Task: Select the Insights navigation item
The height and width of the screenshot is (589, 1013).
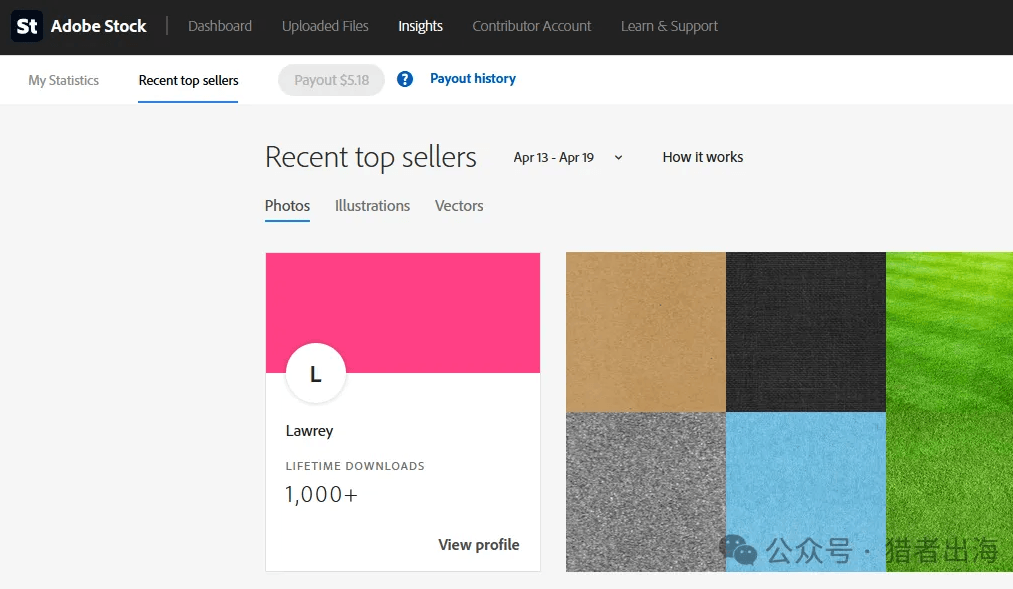Action: point(420,26)
